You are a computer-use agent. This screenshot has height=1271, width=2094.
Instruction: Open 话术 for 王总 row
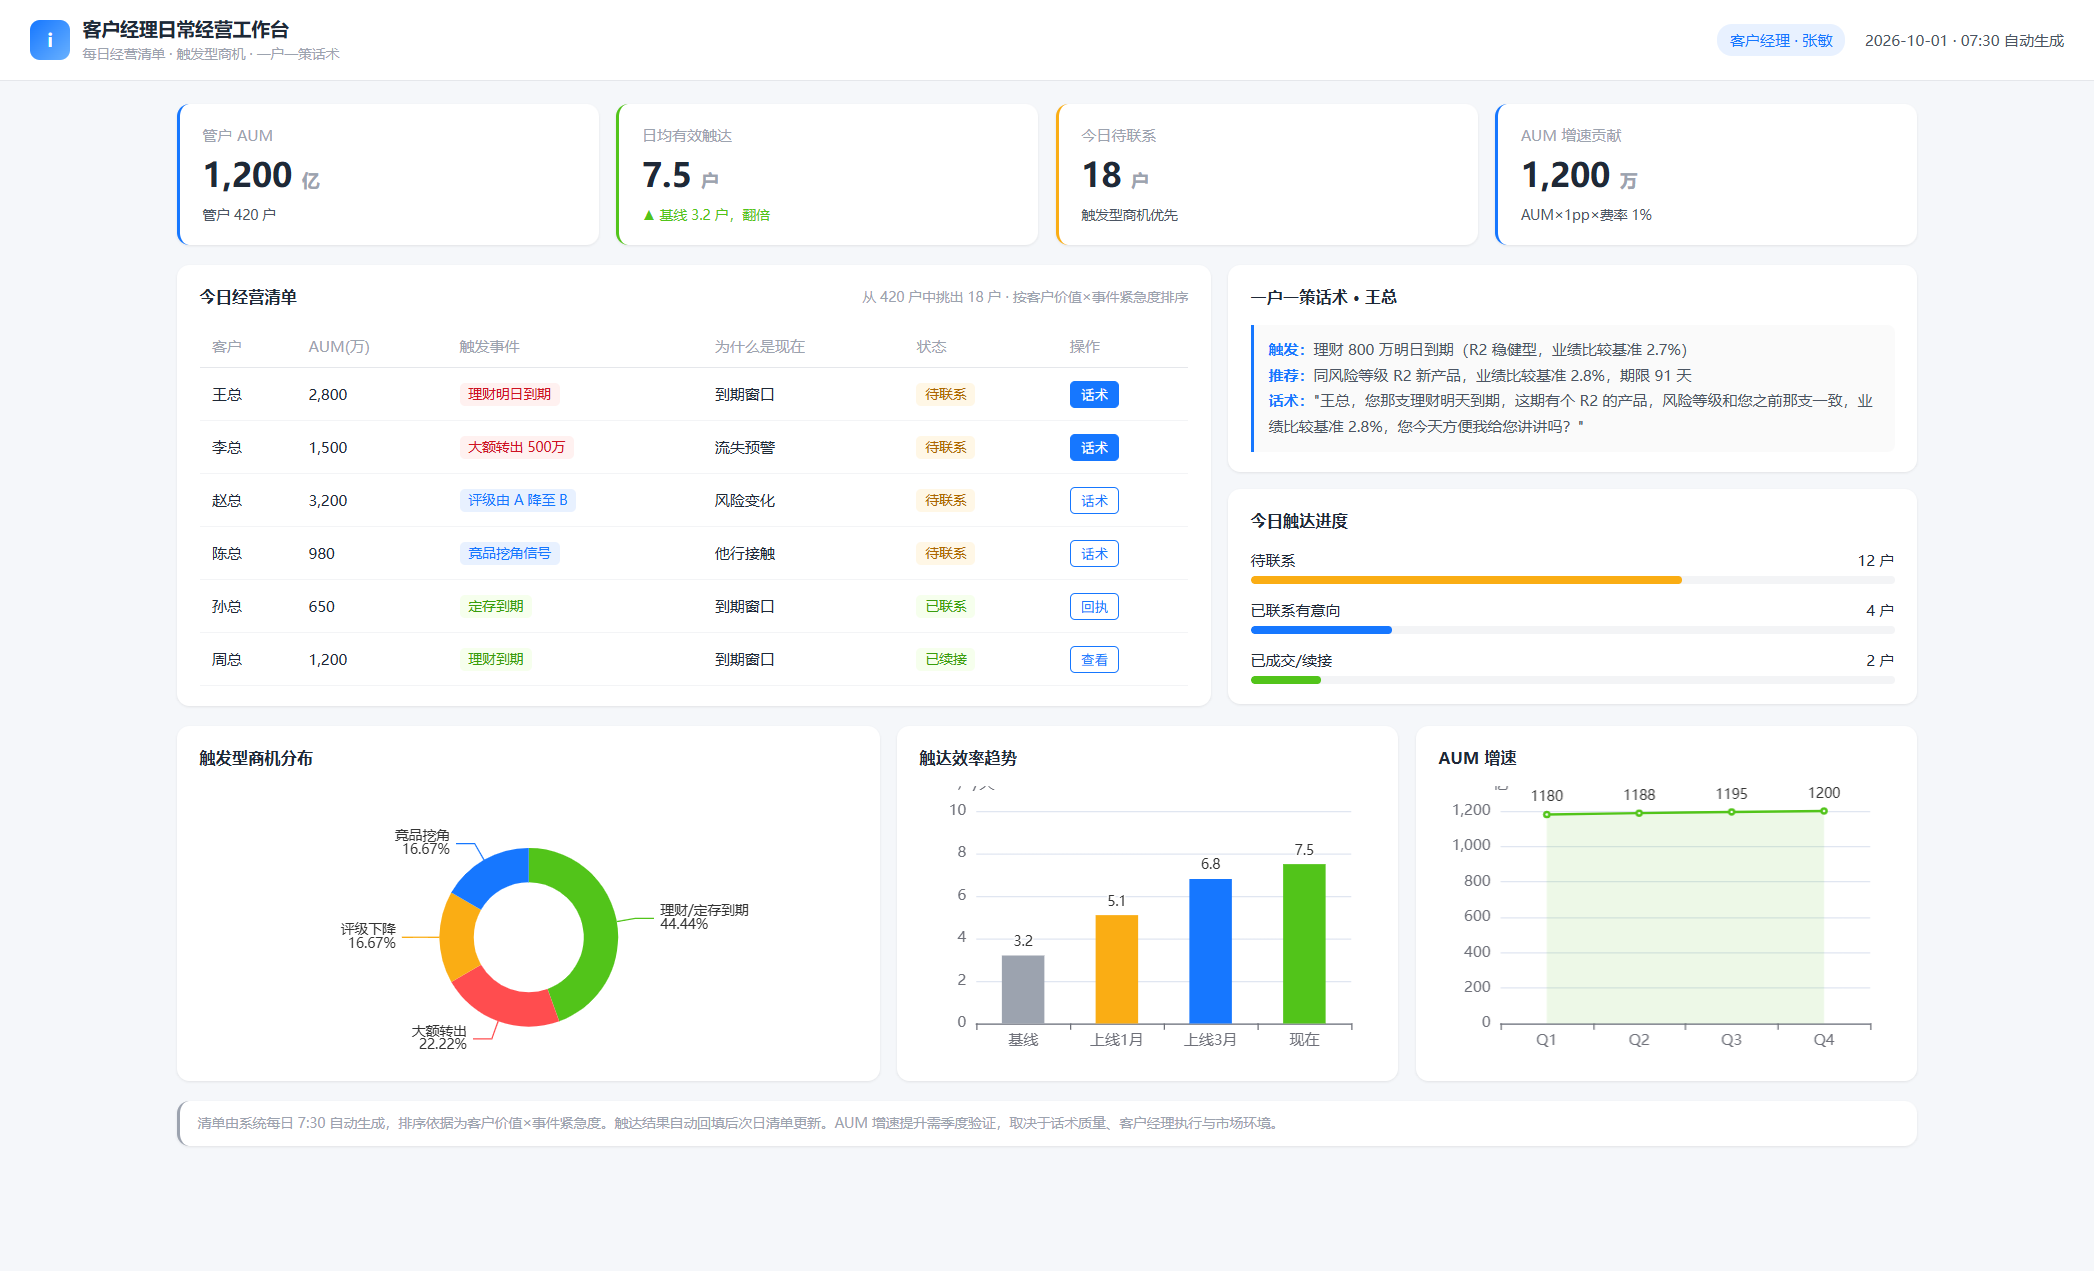(x=1094, y=395)
